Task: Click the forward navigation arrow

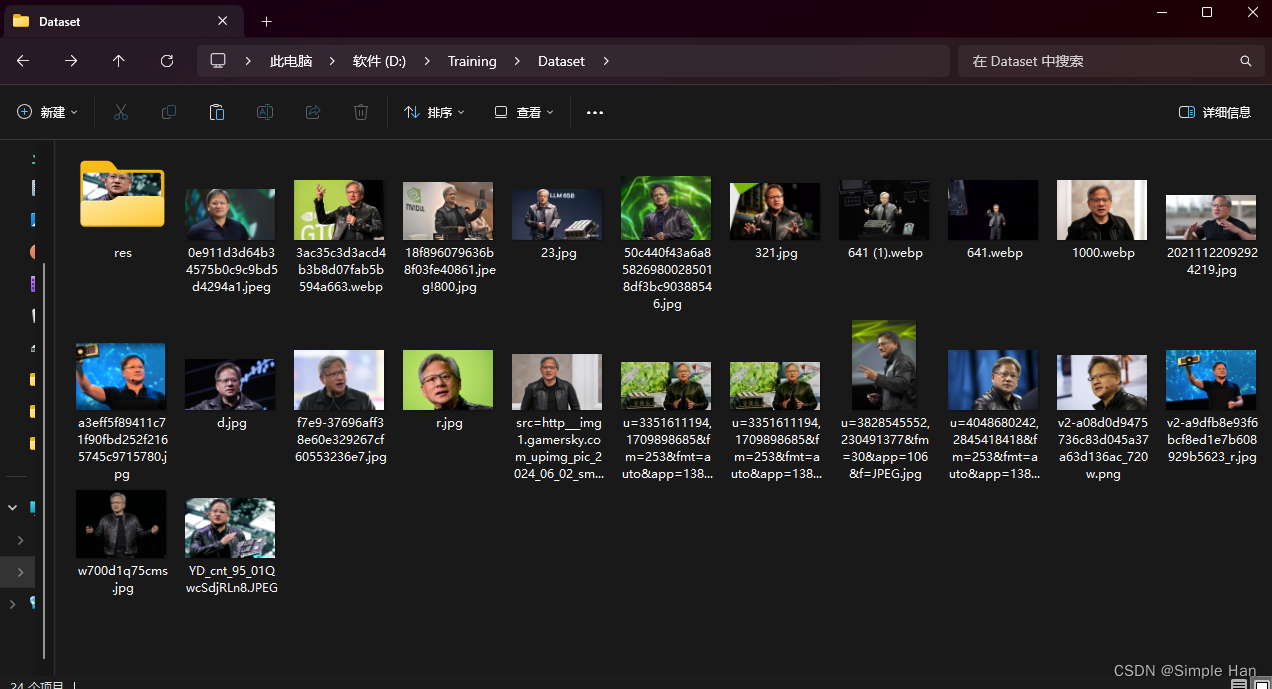Action: (71, 61)
